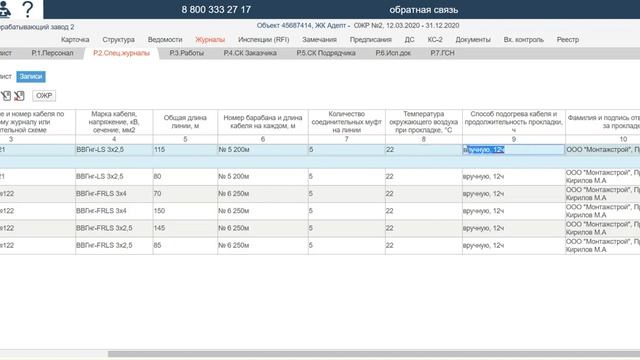Click the ОЖР button
Image resolution: width=640 pixels, height=360 pixels.
click(44, 96)
